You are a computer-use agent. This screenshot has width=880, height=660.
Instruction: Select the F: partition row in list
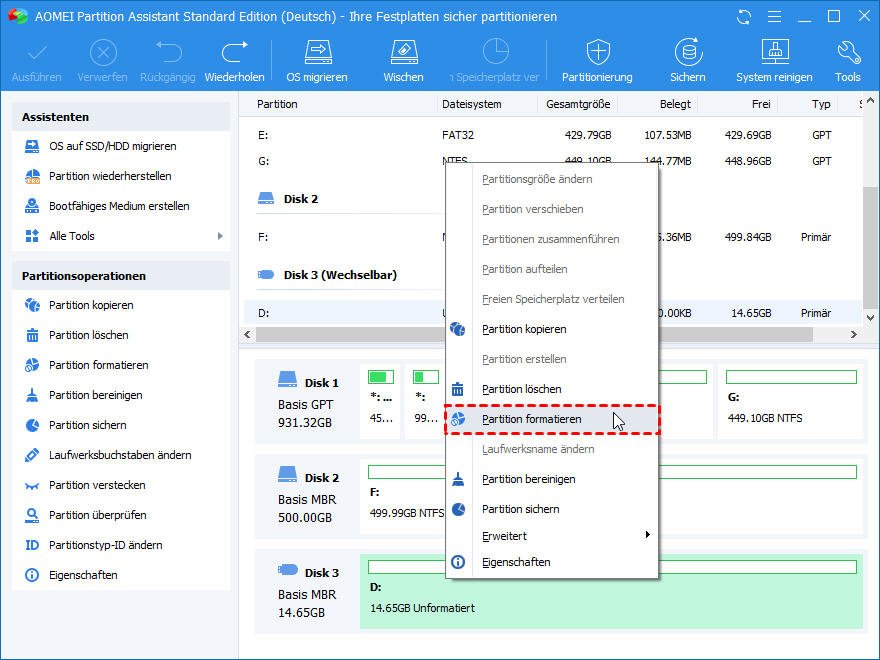click(x=552, y=237)
